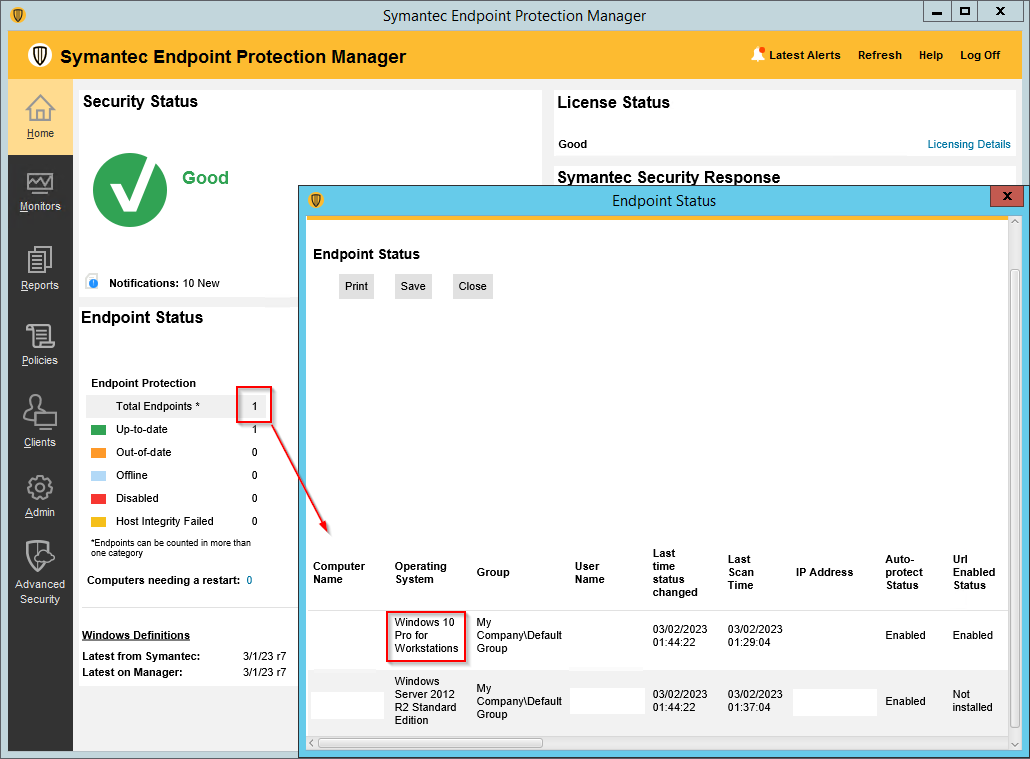Image resolution: width=1030 pixels, height=759 pixels.
Task: Click the horizontal scrollbar in Endpoint Status
Action: (x=430, y=743)
